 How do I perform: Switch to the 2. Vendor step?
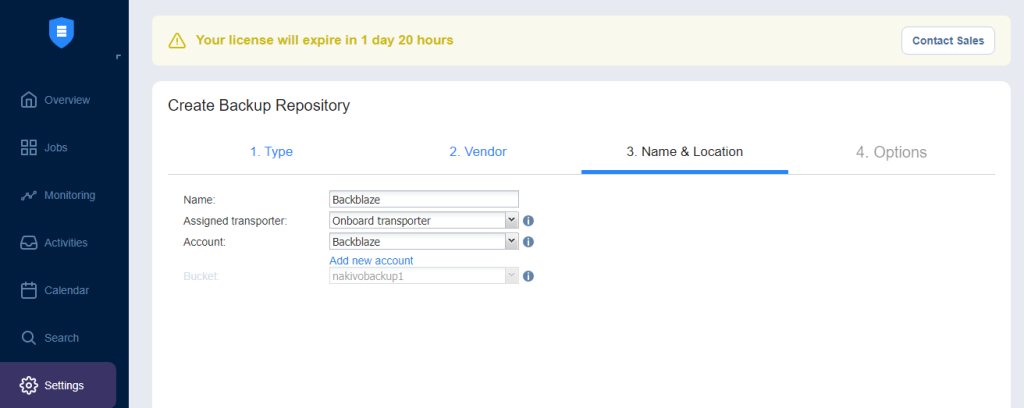[478, 152]
